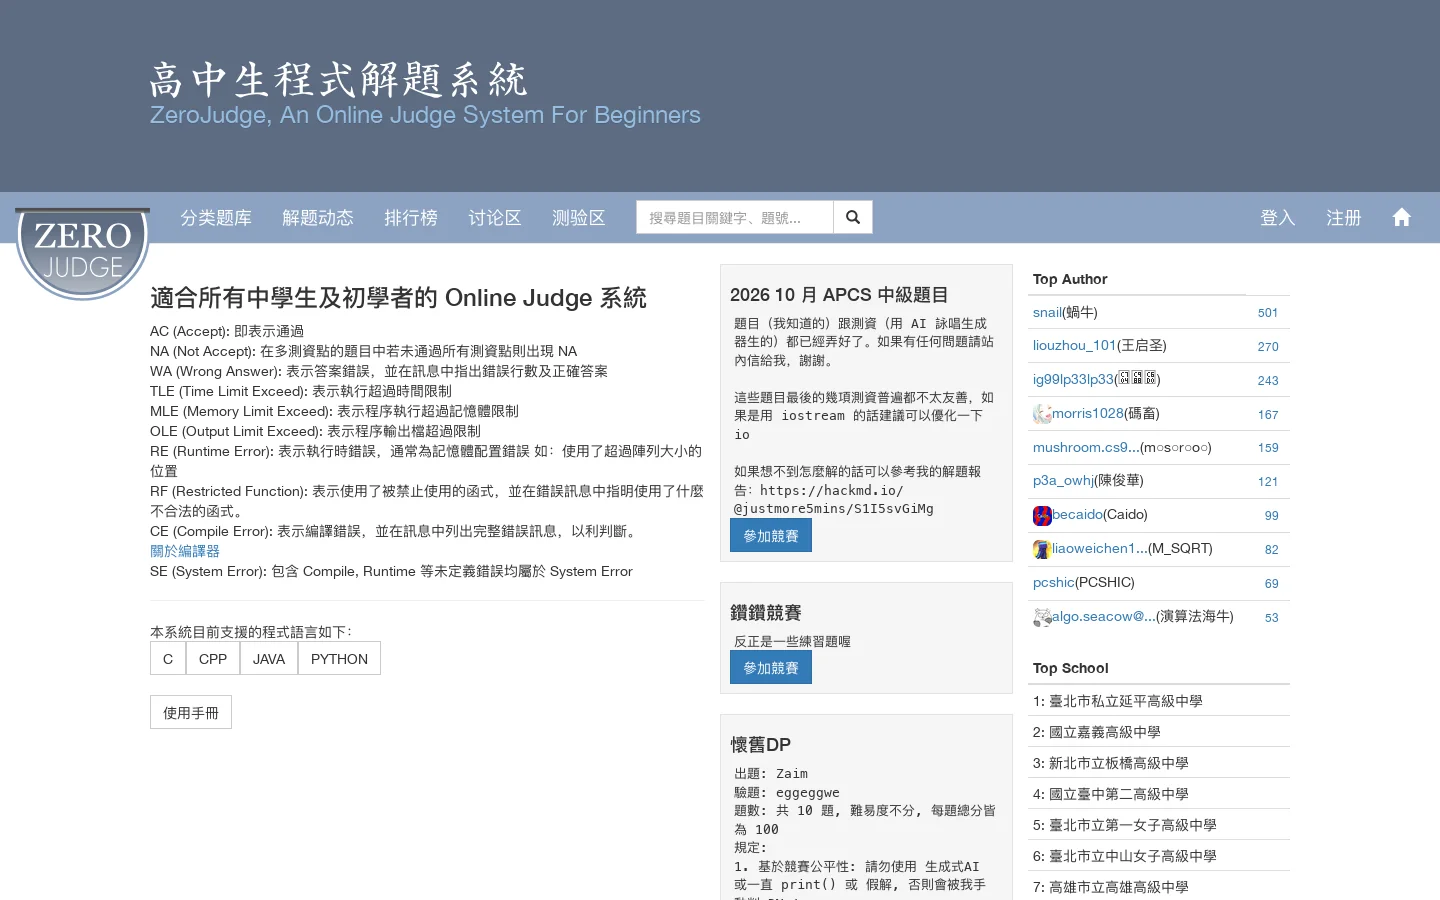Click school 國立臺中第二高級中學

1119,794
